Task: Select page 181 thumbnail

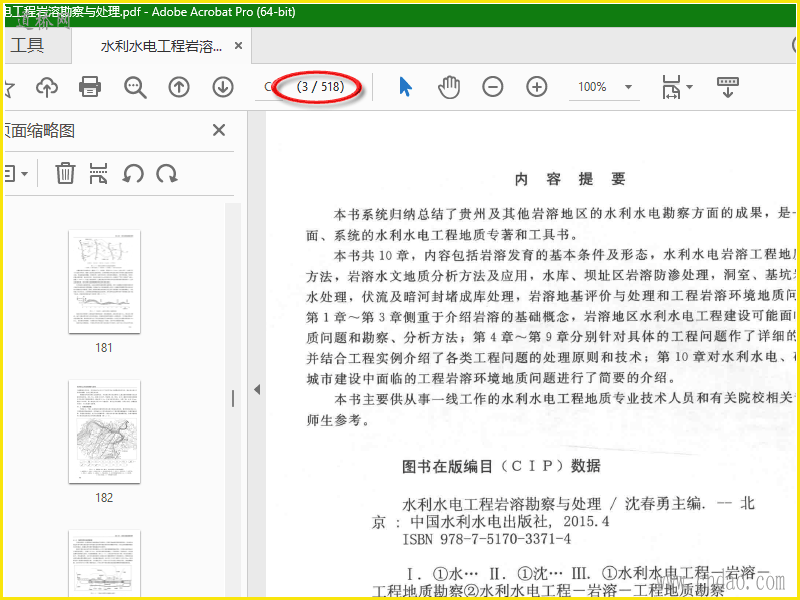Action: tap(105, 282)
